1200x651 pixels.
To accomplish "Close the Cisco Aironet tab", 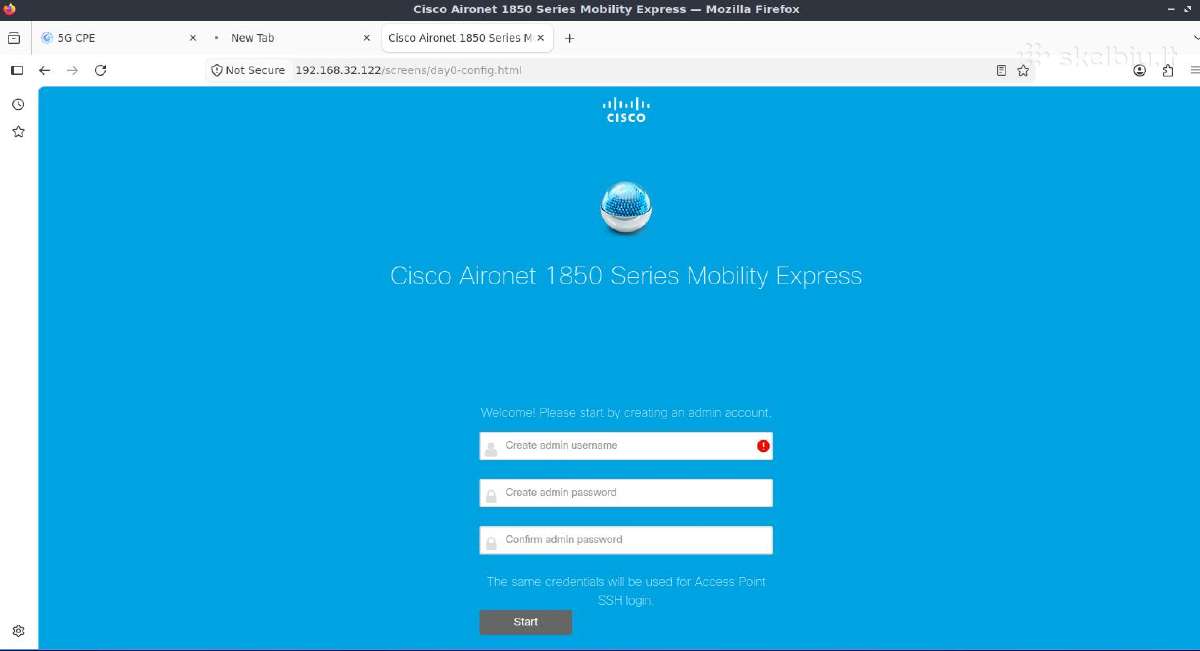I will click(541, 38).
